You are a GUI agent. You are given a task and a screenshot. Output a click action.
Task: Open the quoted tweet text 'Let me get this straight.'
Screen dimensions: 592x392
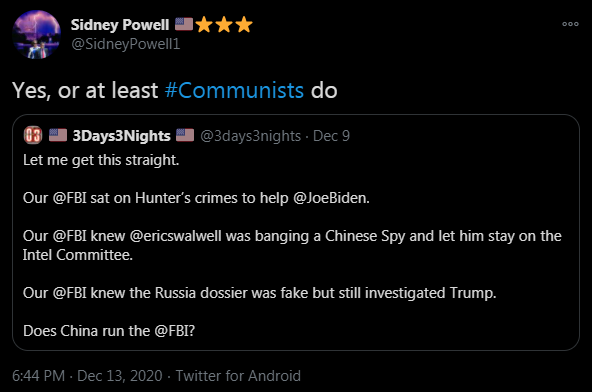pos(101,160)
